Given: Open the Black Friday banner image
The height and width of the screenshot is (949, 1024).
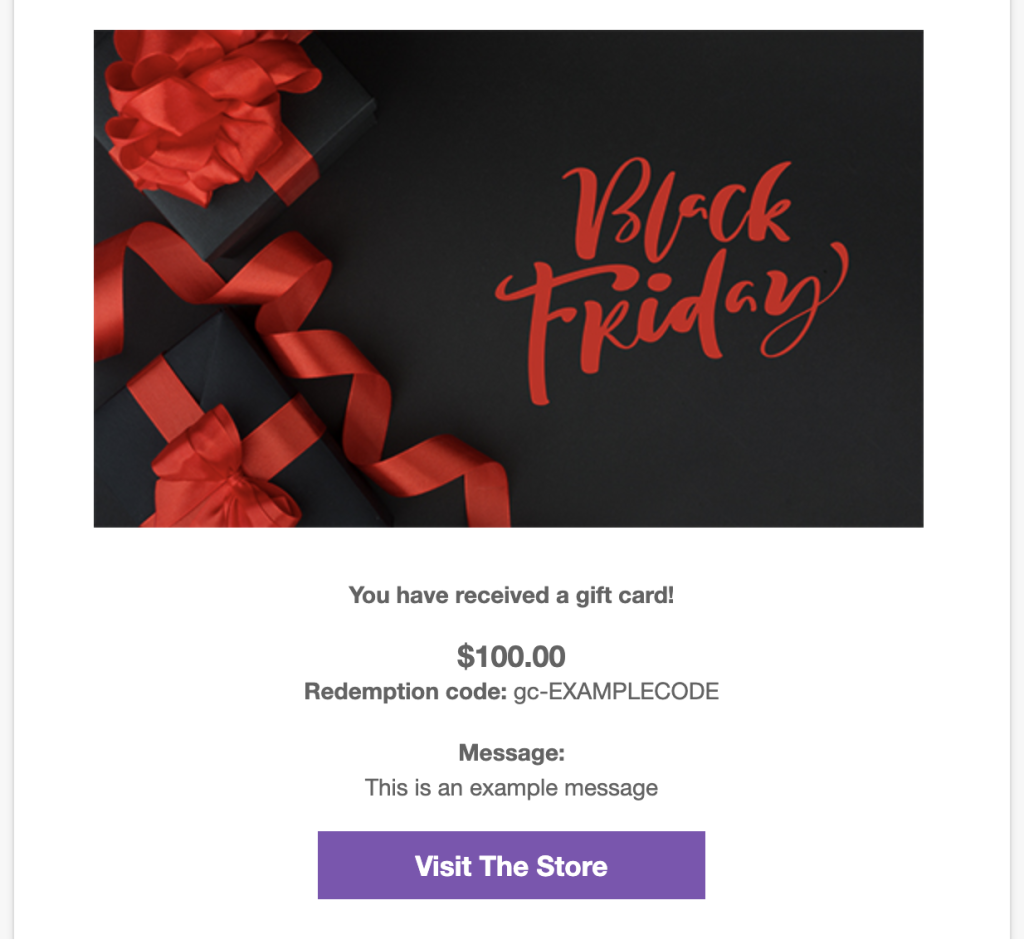Looking at the screenshot, I should coord(508,278).
